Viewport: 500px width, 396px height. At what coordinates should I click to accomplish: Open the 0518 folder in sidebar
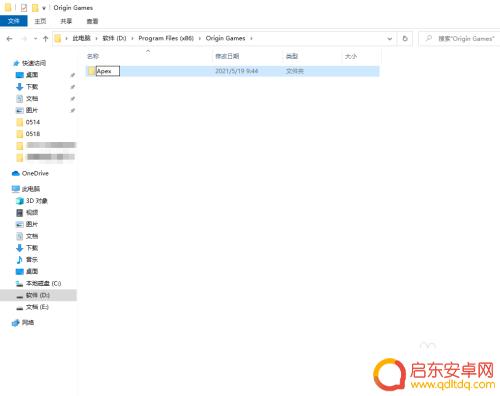tap(33, 134)
